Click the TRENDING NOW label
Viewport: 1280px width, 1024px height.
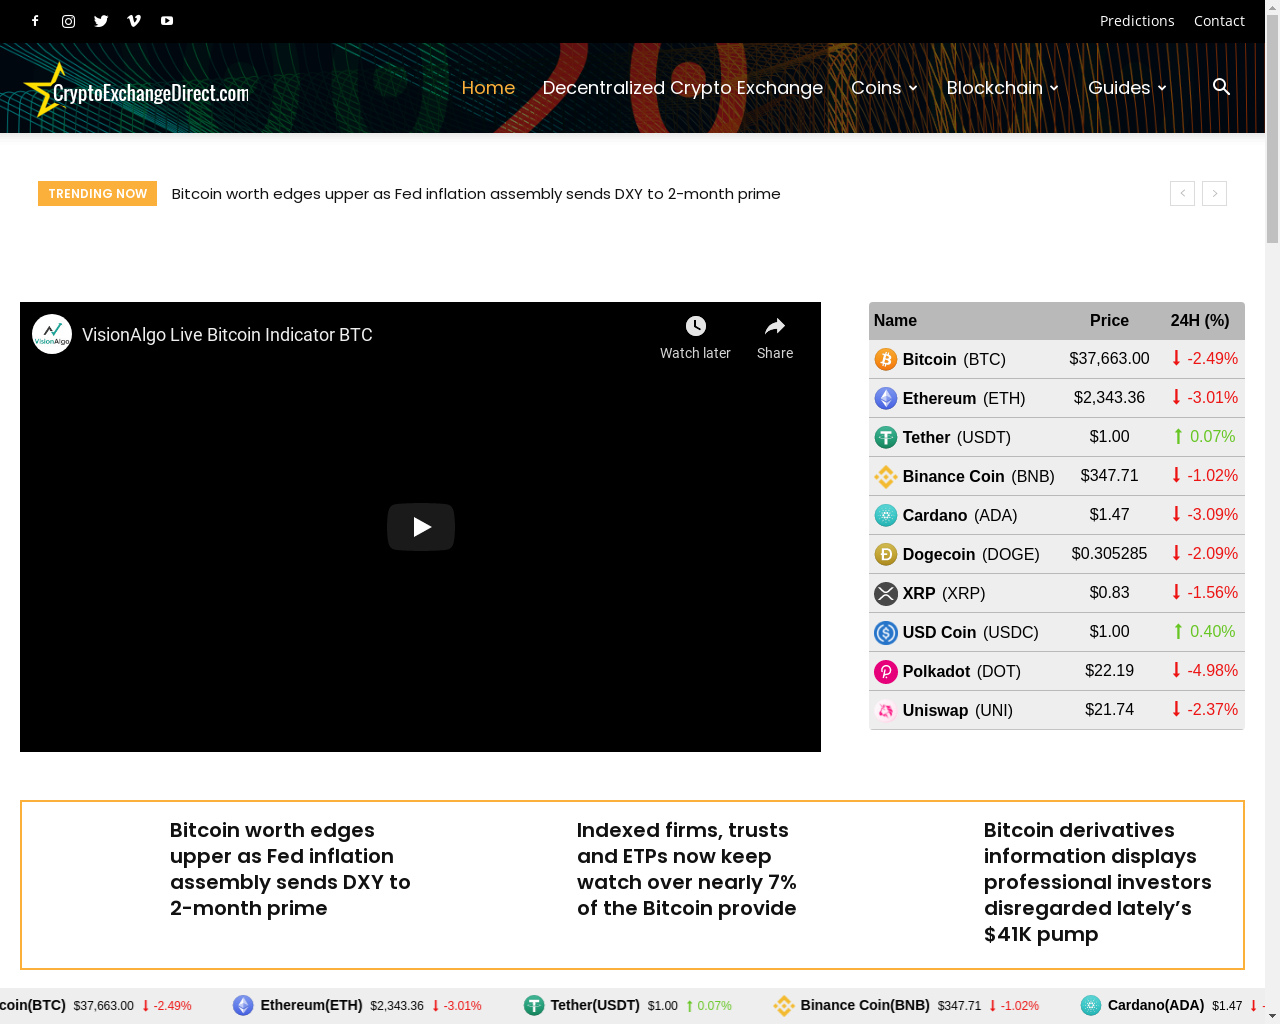pyautogui.click(x=97, y=193)
